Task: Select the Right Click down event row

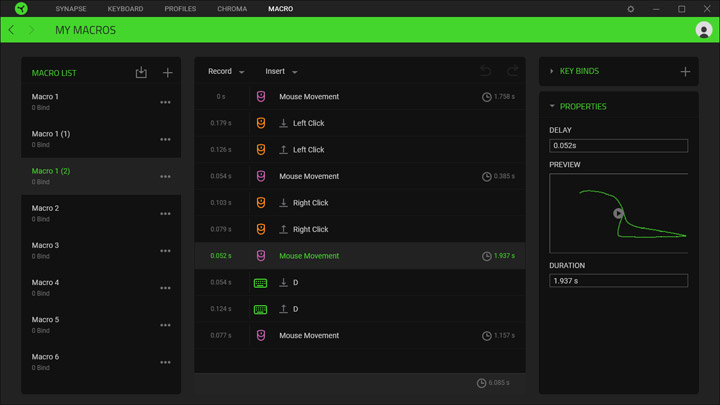Action: [360, 202]
